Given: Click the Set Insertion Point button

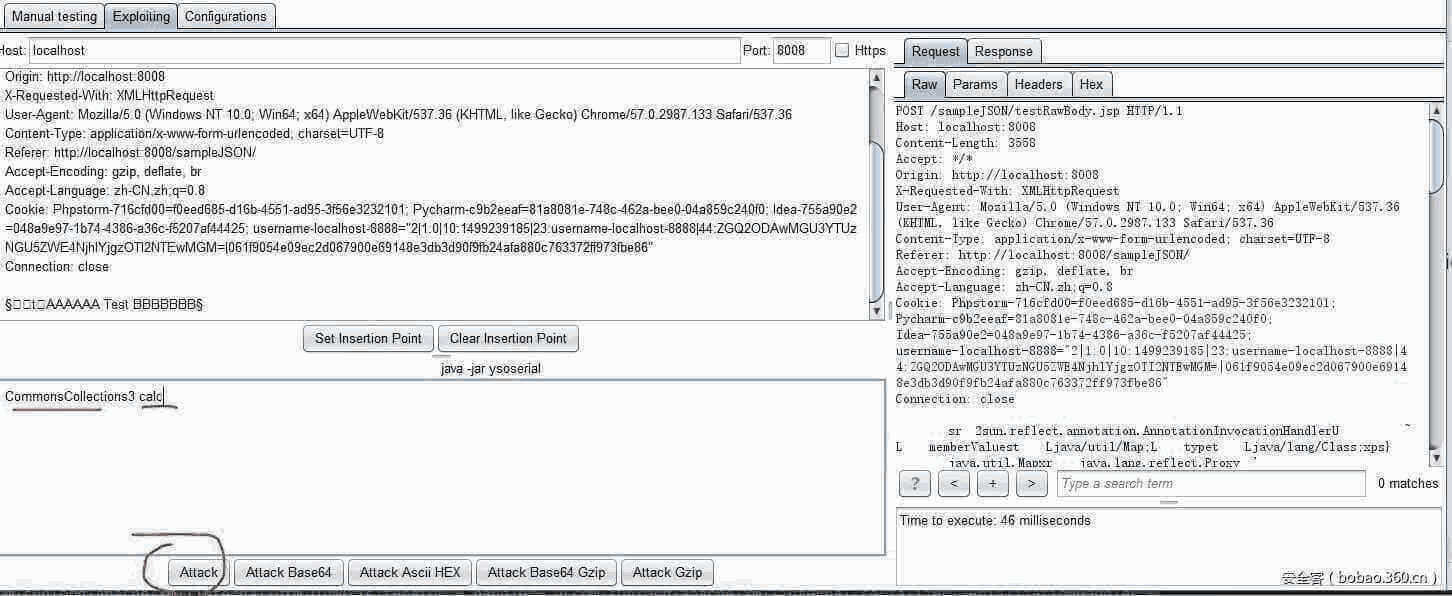Looking at the screenshot, I should [368, 338].
